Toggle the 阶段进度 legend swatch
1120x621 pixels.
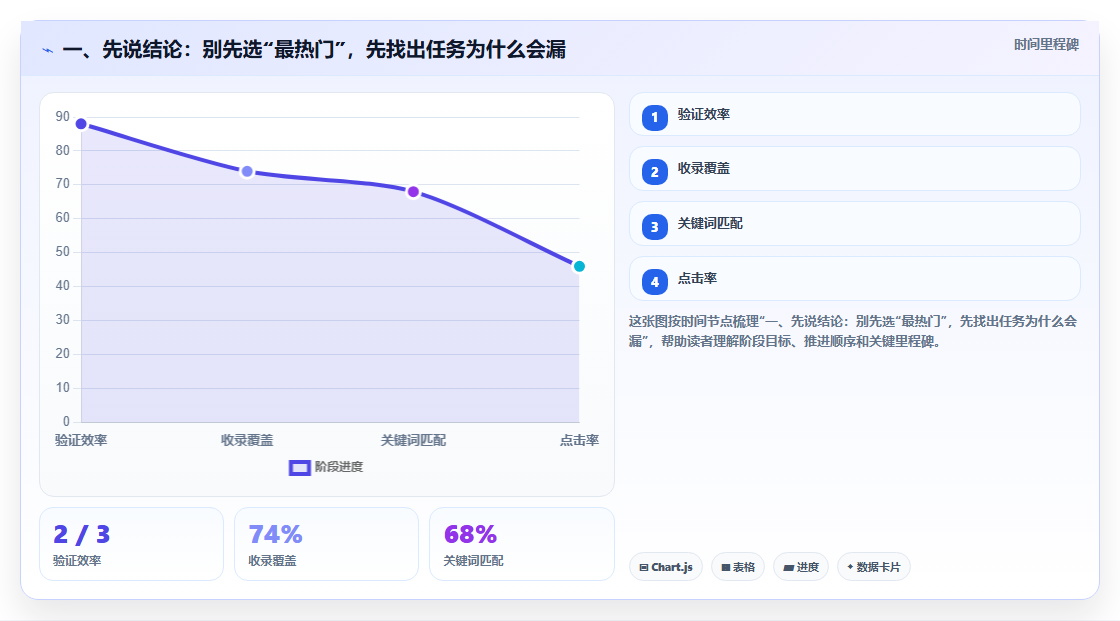(x=299, y=467)
